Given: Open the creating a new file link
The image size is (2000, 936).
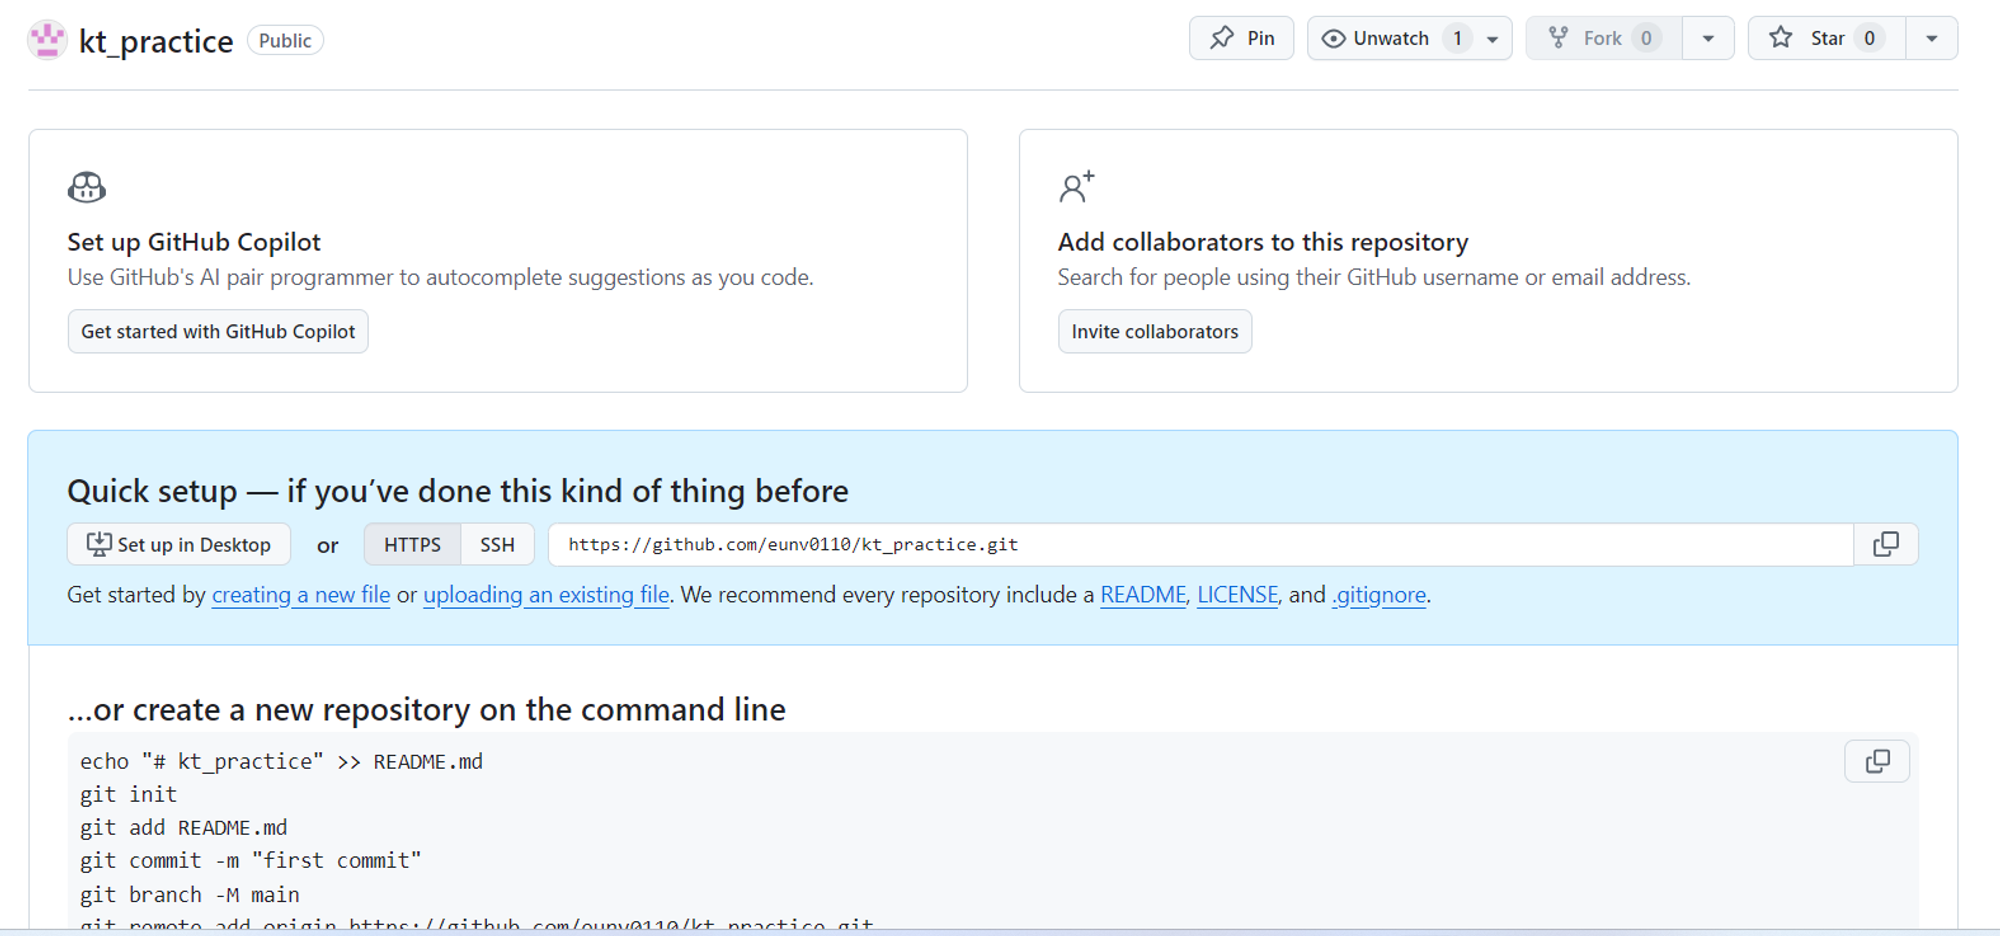Looking at the screenshot, I should tap(301, 595).
